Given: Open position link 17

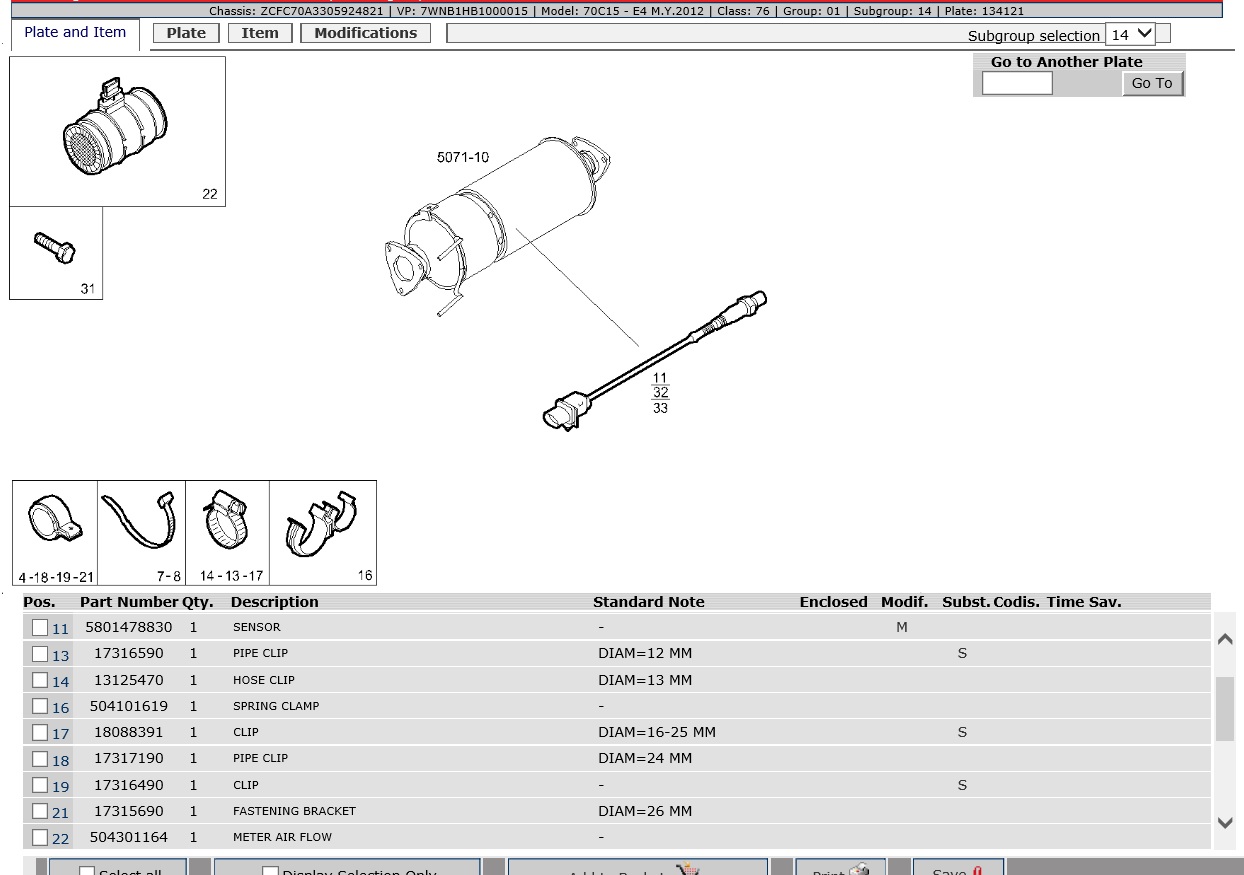Looking at the screenshot, I should pos(61,734).
